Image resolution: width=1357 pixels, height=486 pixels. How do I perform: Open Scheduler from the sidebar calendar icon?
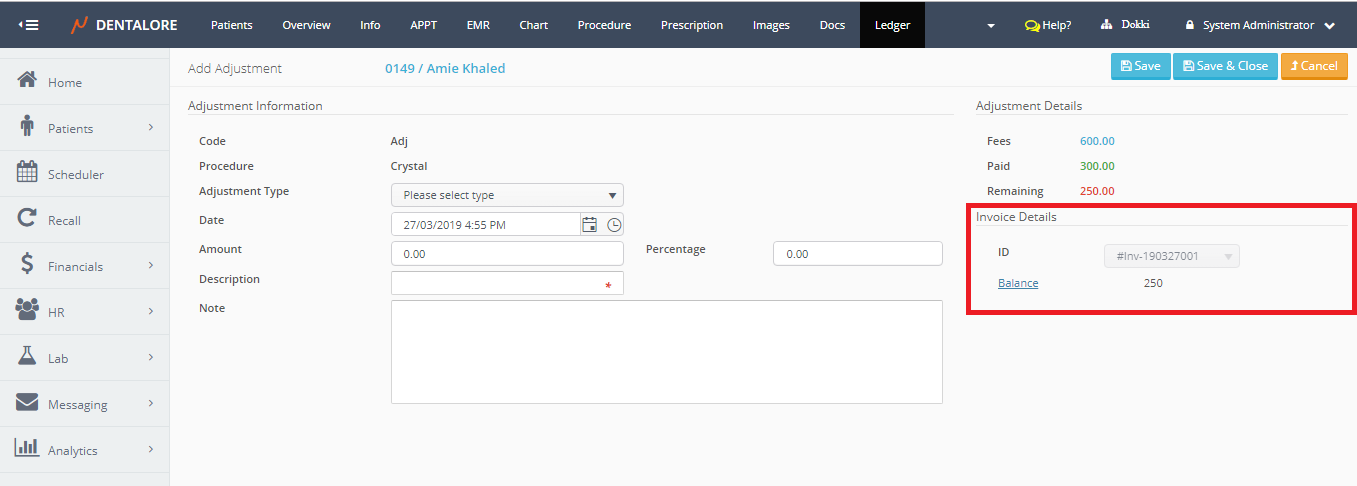[x=28, y=173]
